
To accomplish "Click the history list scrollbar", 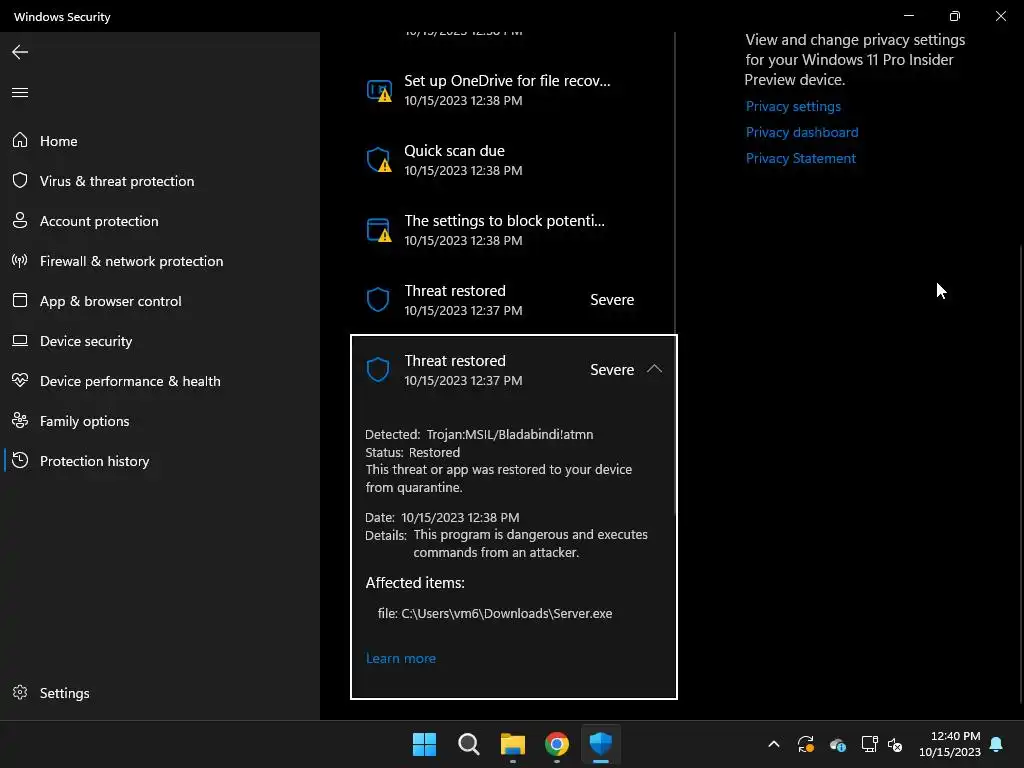I will click(x=675, y=273).
